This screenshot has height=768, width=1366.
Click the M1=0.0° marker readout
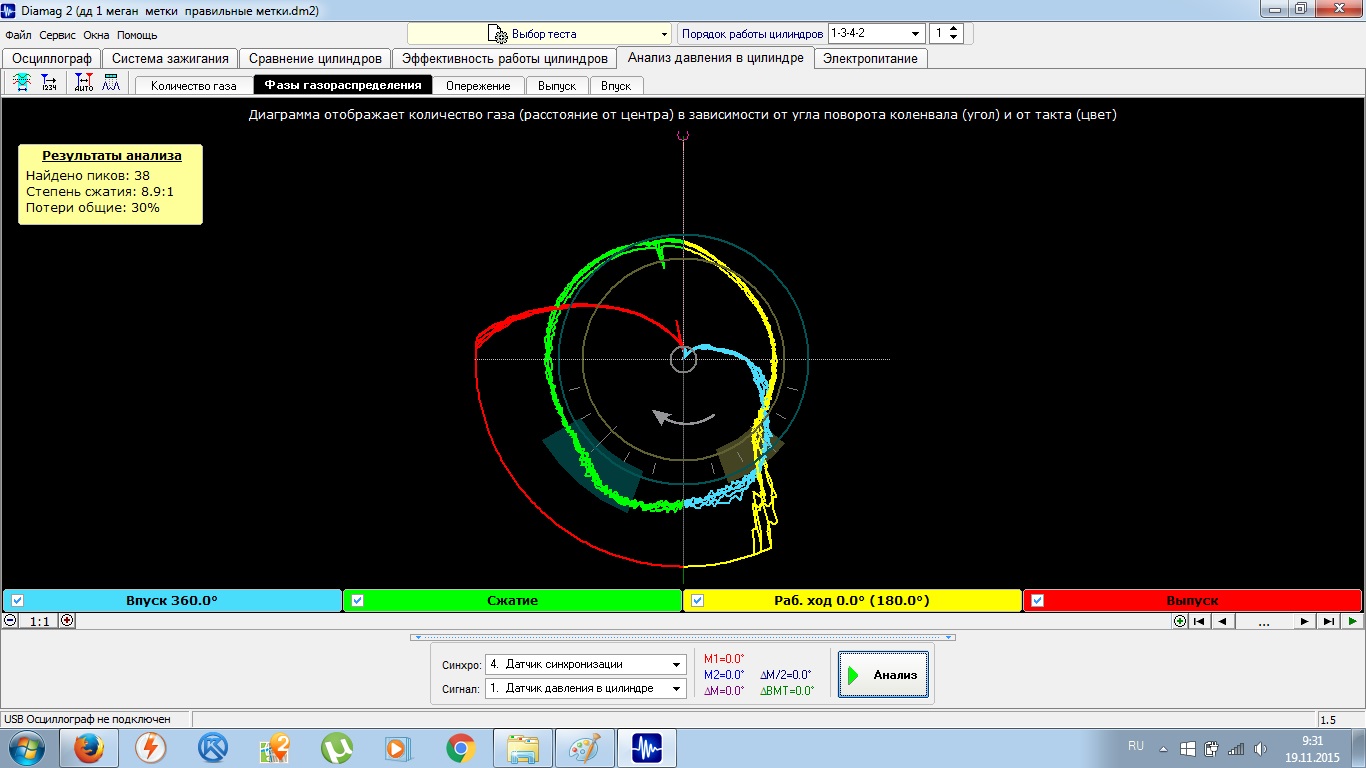tap(724, 658)
